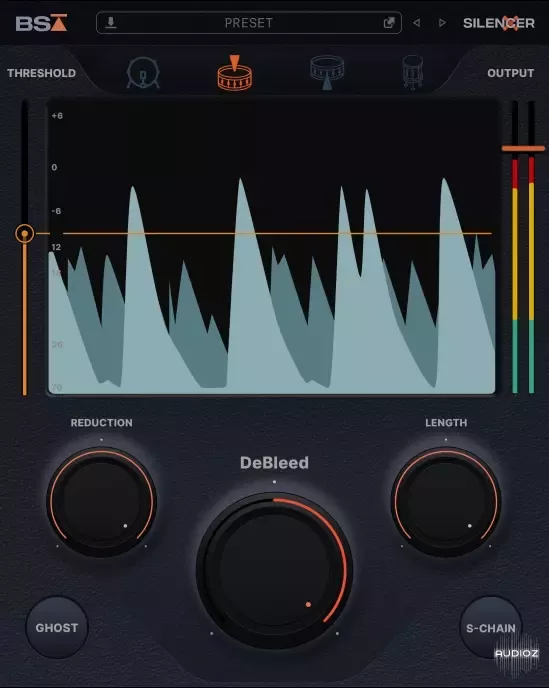Screen dimensions: 549x688
Task: Click the Silencer title logo
Action: pyautogui.click(x=499, y=23)
